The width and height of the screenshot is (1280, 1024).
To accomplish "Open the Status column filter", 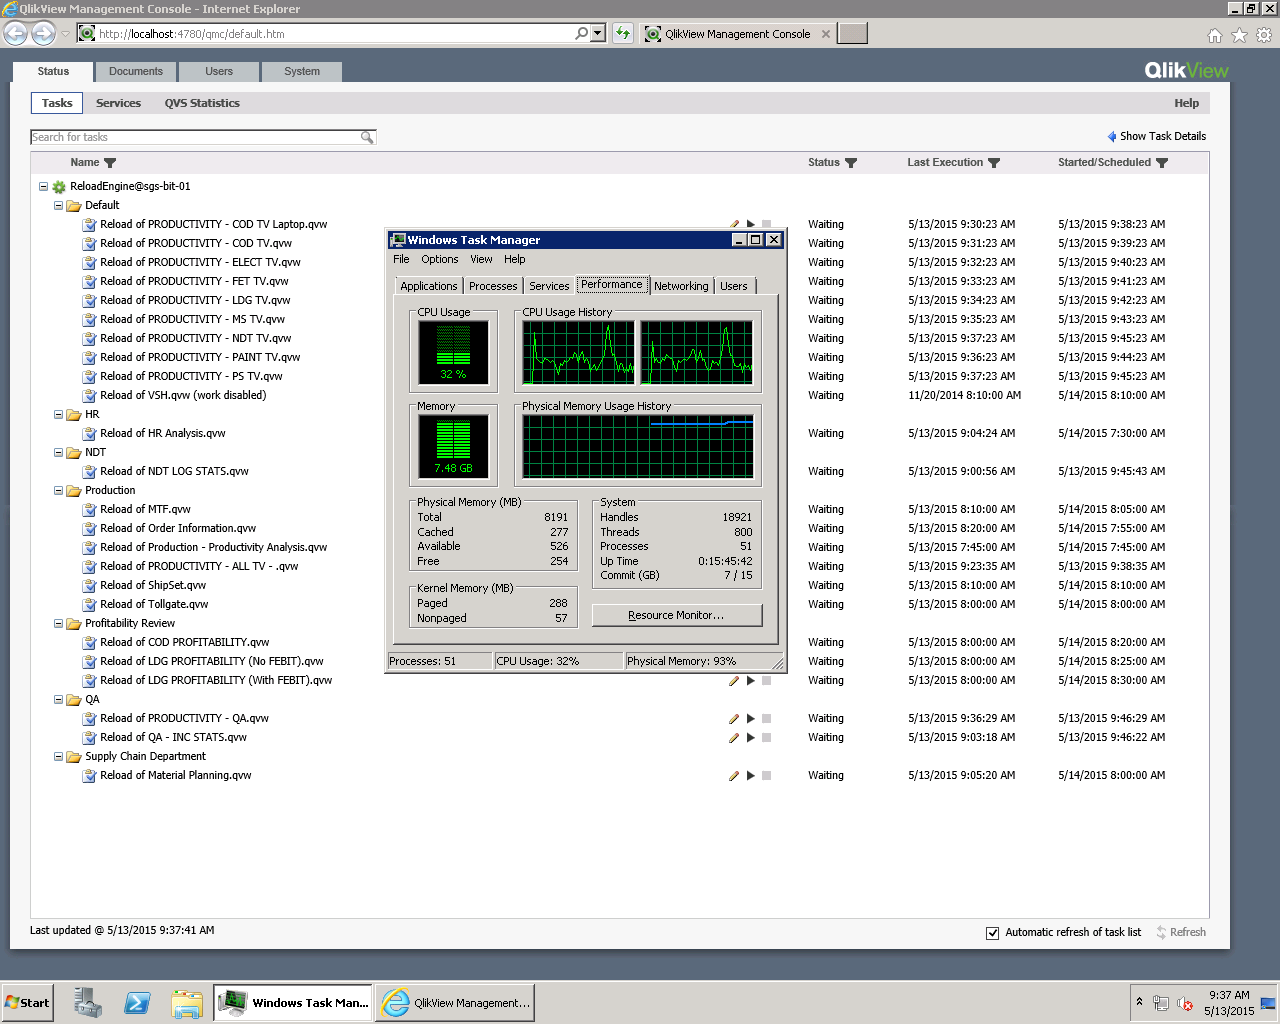I will click(851, 163).
